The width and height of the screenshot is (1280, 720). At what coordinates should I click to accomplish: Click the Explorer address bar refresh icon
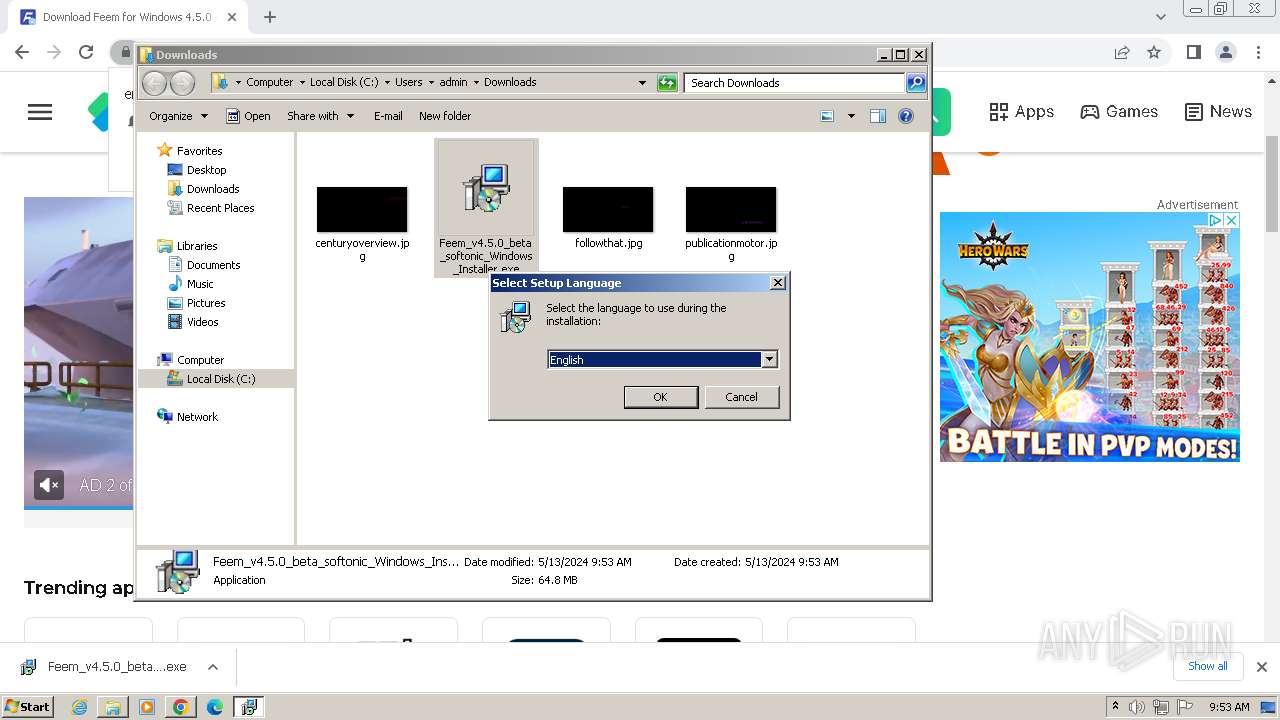[x=667, y=83]
